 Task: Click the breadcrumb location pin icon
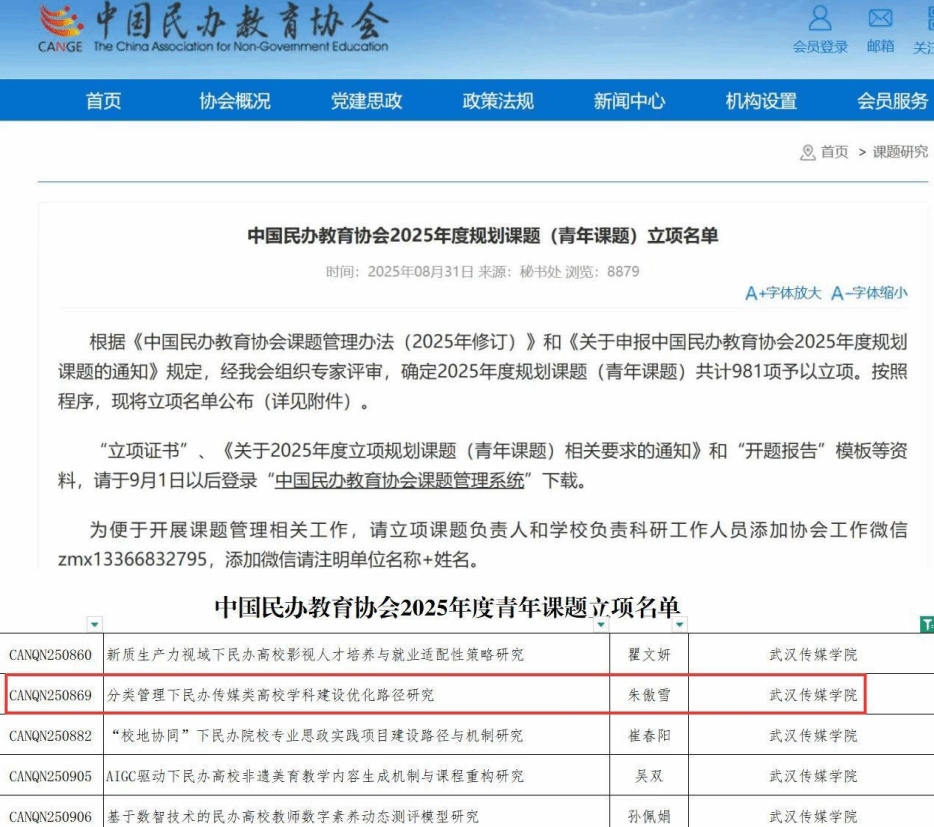click(x=807, y=153)
